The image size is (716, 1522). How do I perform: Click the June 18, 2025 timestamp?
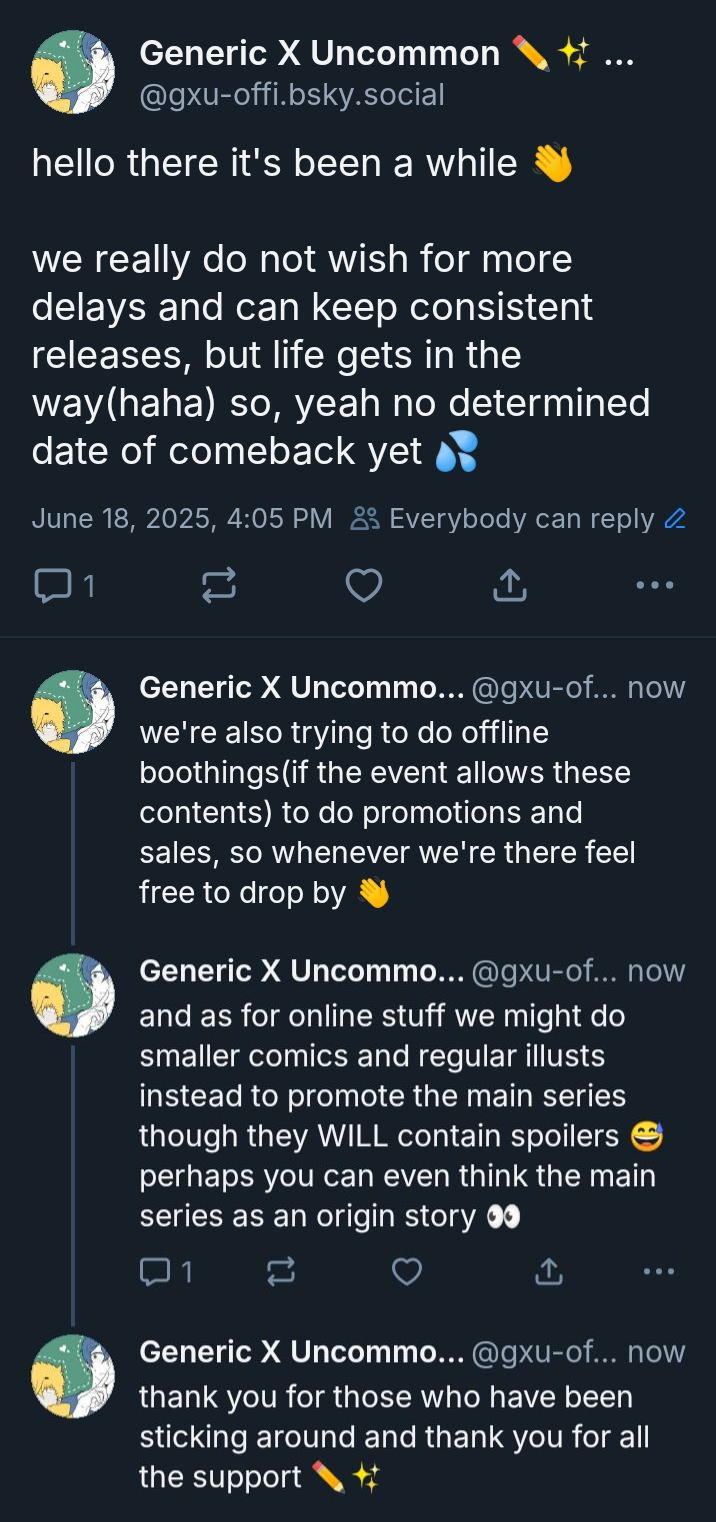click(181, 519)
